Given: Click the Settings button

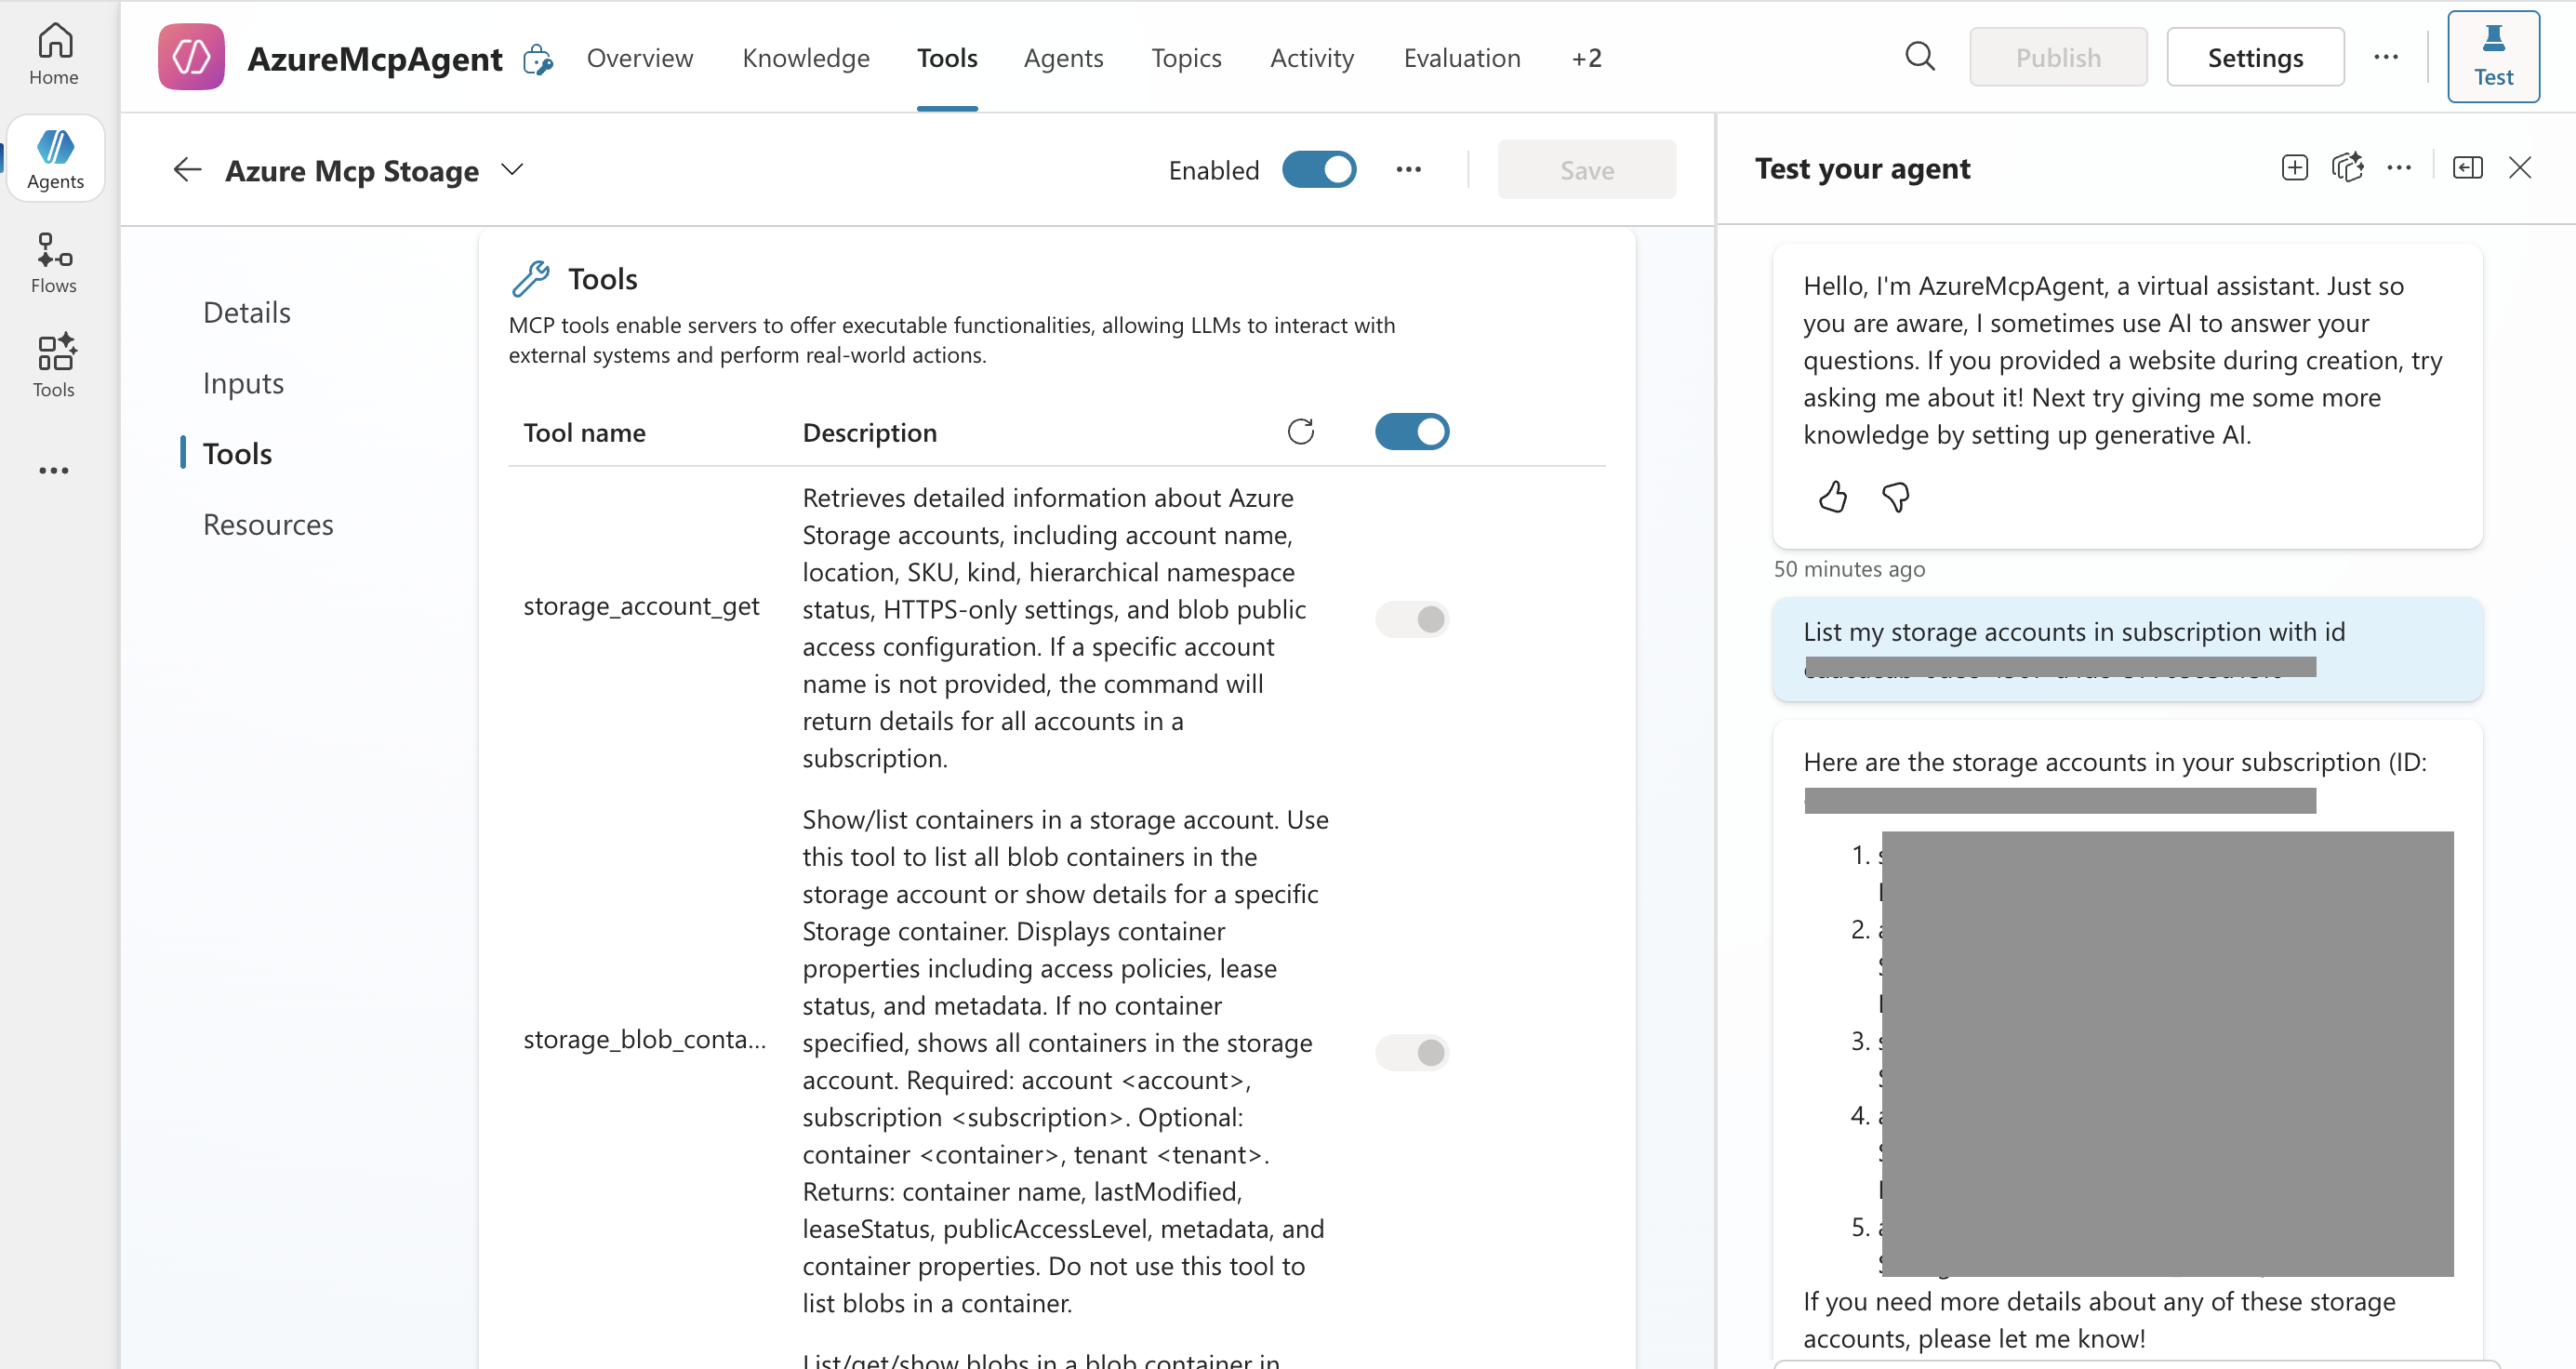Looking at the screenshot, I should click(x=2255, y=57).
